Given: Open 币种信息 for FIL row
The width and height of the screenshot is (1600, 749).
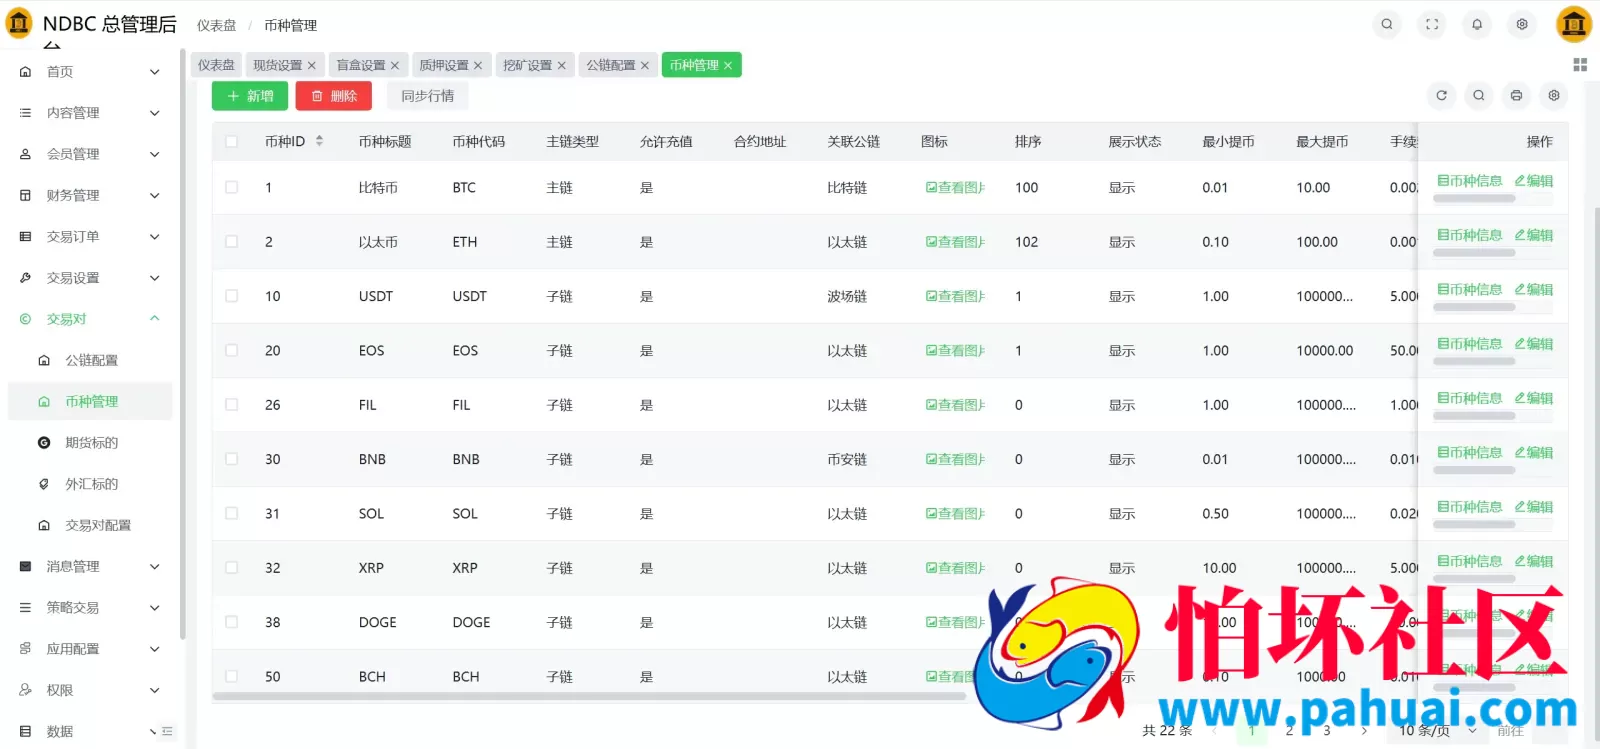Looking at the screenshot, I should [1469, 398].
